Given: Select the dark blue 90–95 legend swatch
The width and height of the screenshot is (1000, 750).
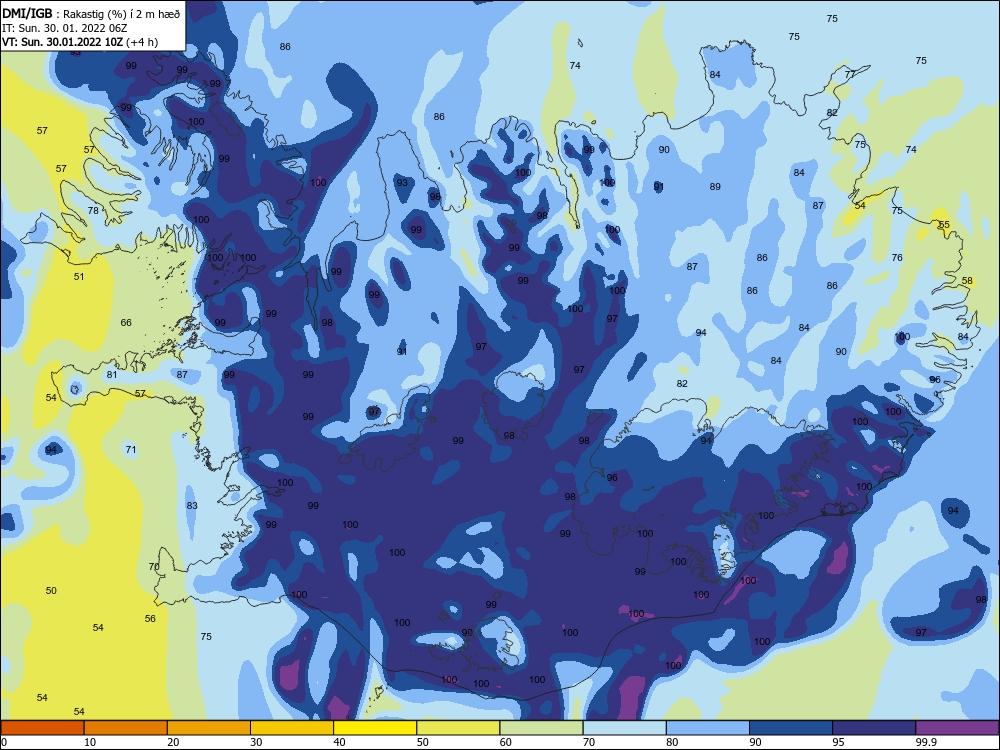Looking at the screenshot, I should pos(791,728).
